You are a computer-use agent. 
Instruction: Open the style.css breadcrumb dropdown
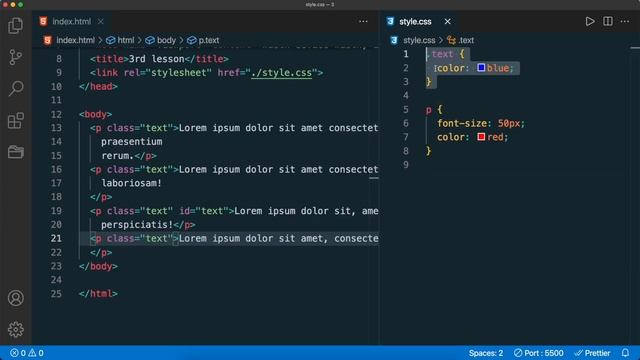click(x=419, y=40)
